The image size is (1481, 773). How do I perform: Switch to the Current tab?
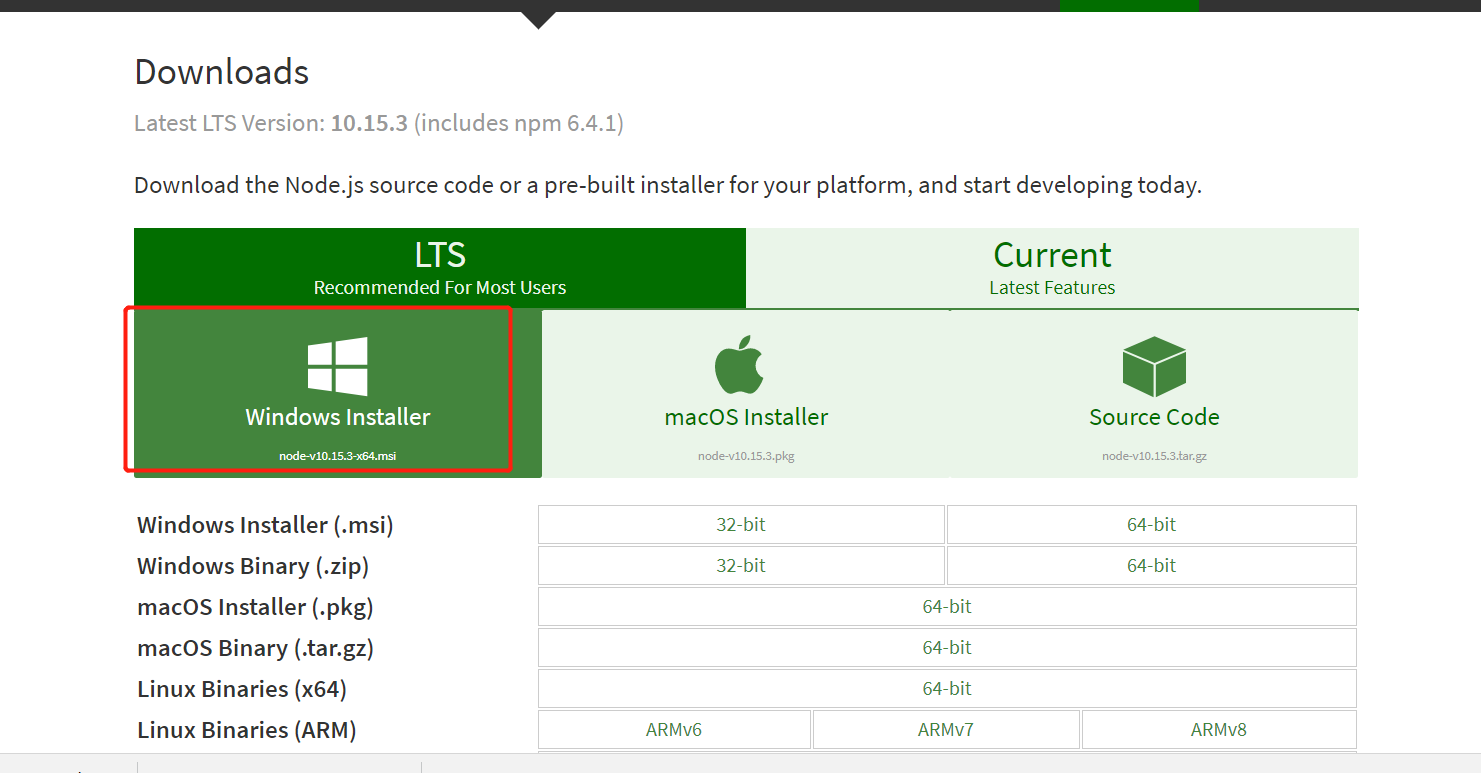coord(1052,268)
